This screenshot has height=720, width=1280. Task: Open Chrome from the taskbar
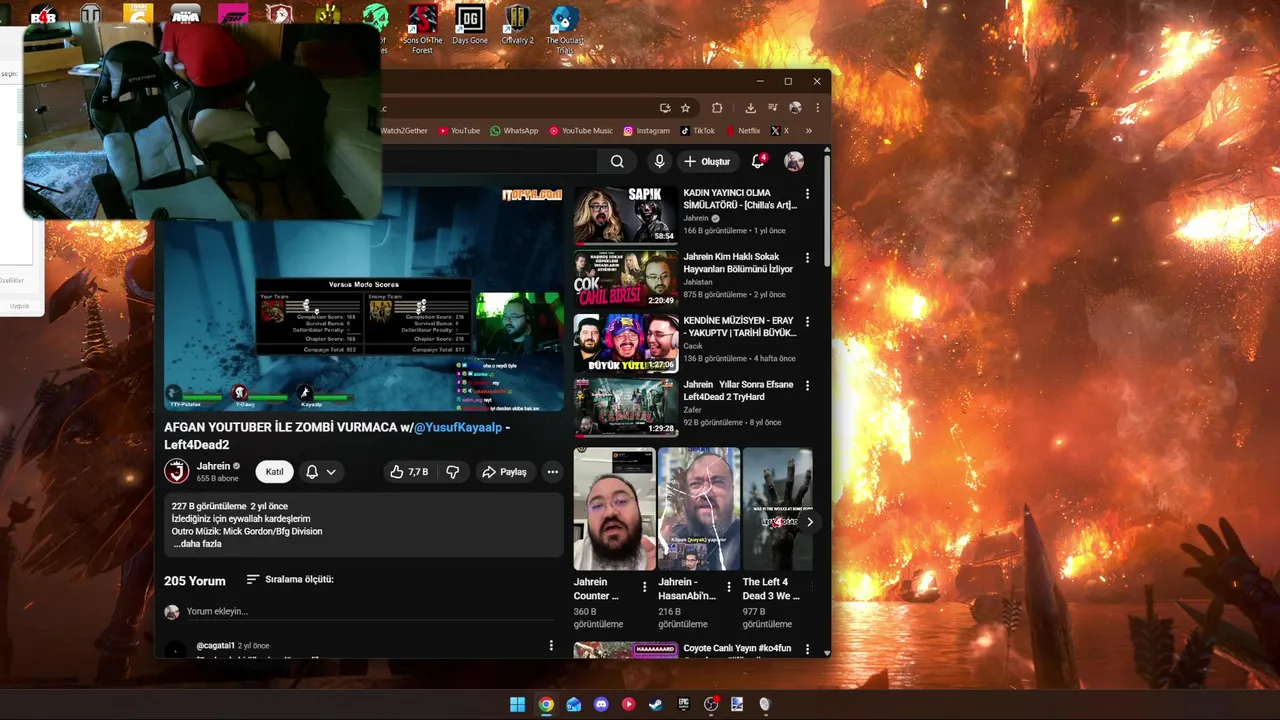coord(546,704)
